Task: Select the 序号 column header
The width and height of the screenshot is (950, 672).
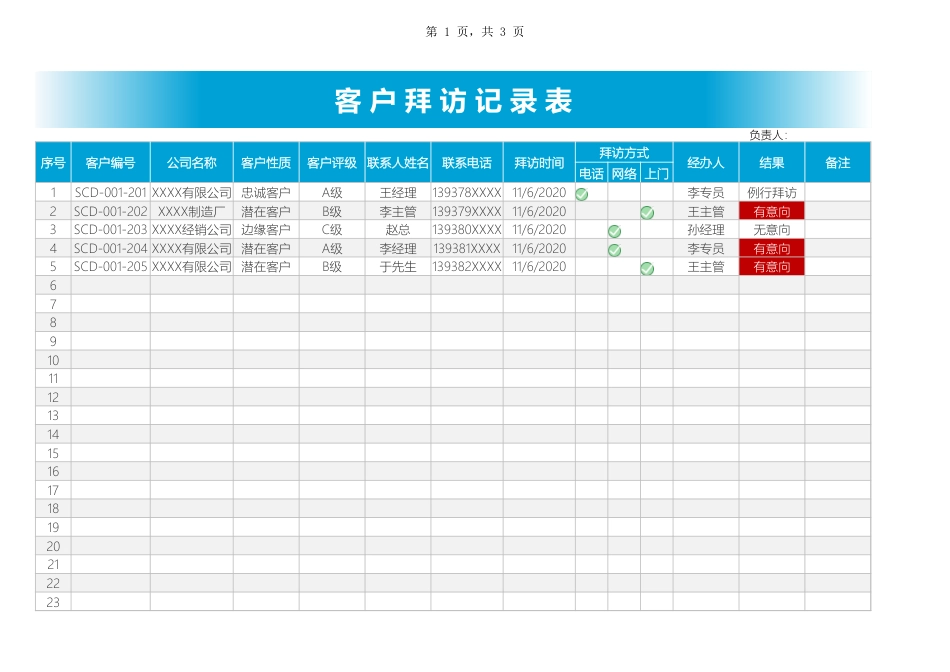Action: tap(51, 161)
